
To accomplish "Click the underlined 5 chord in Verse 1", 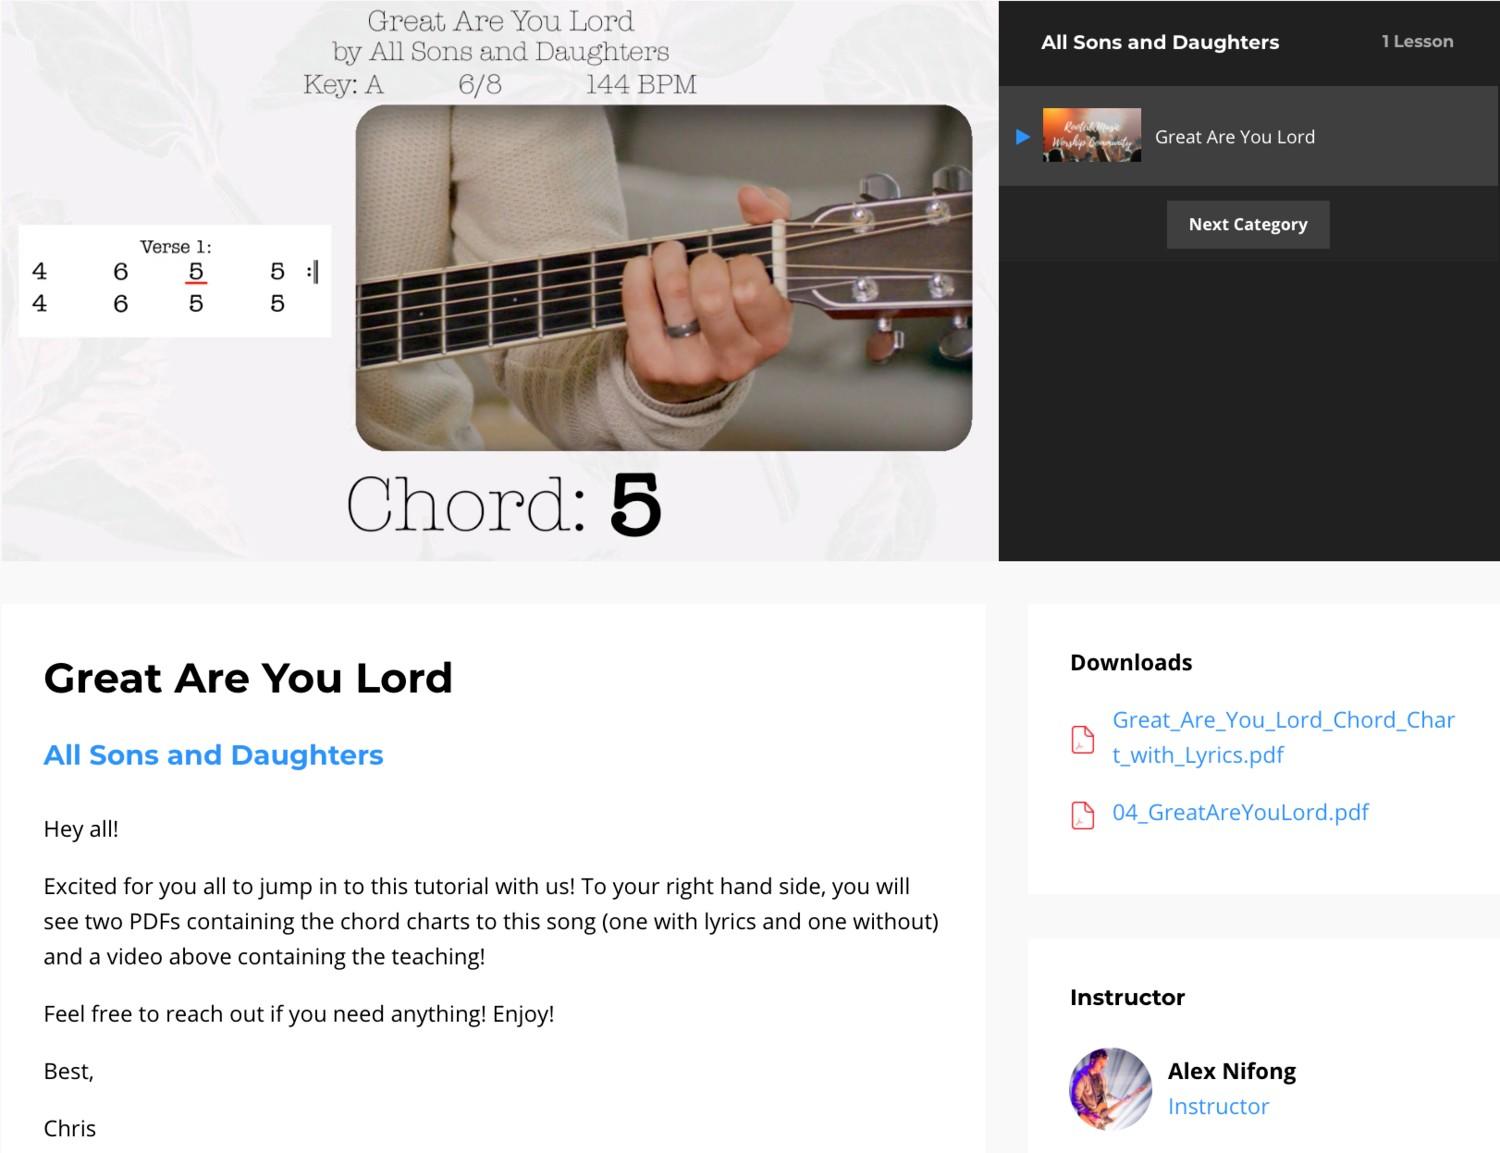I will pos(196,272).
